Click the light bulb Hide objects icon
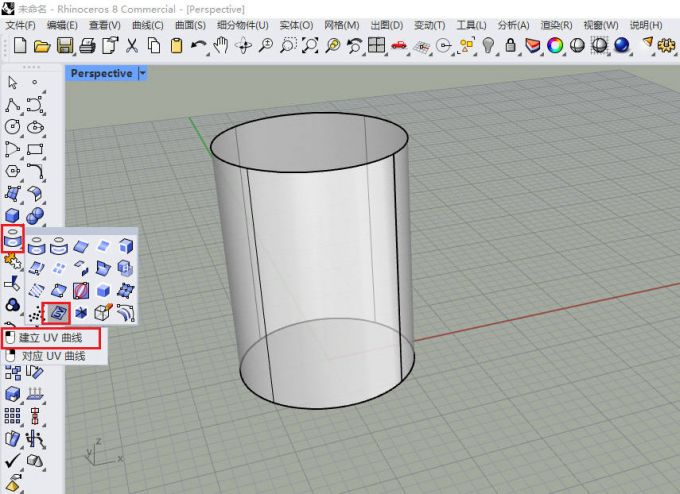Image resolution: width=680 pixels, height=494 pixels. pyautogui.click(x=488, y=46)
